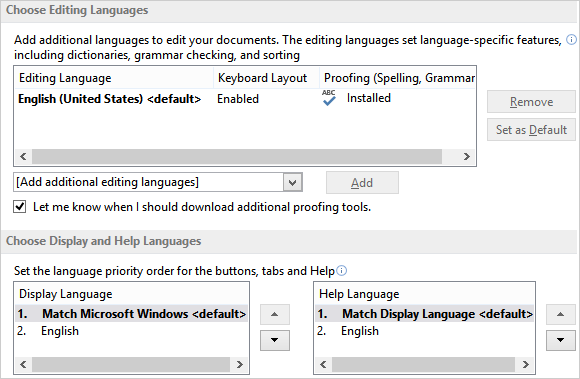This screenshot has width=580, height=379.
Task: Click the Set as Default button
Action: [x=531, y=130]
